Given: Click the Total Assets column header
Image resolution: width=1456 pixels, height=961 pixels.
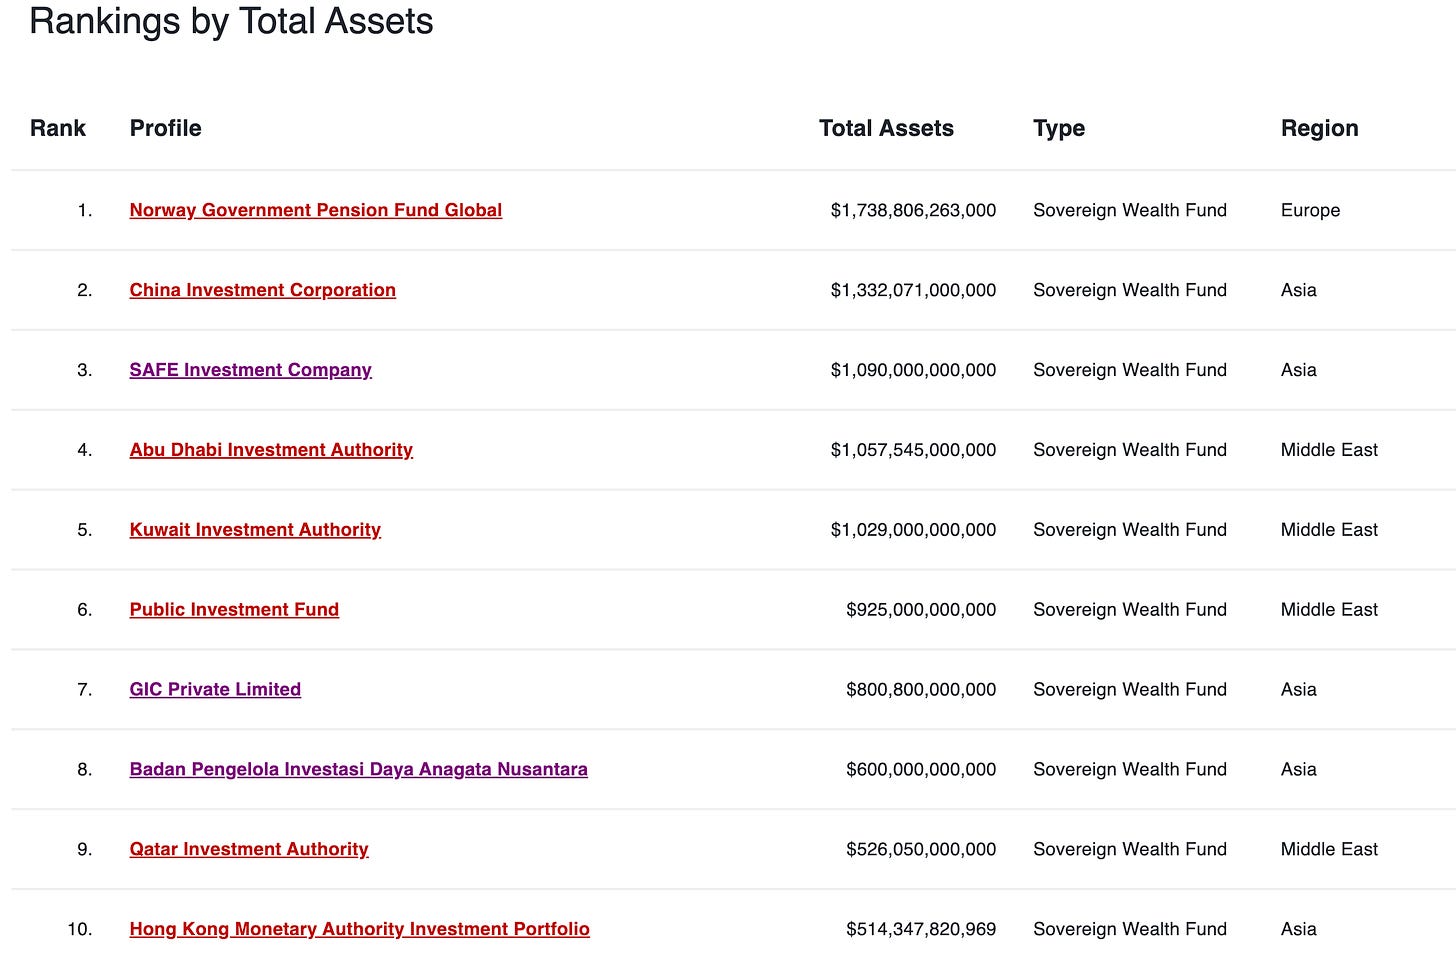Looking at the screenshot, I should point(886,128).
